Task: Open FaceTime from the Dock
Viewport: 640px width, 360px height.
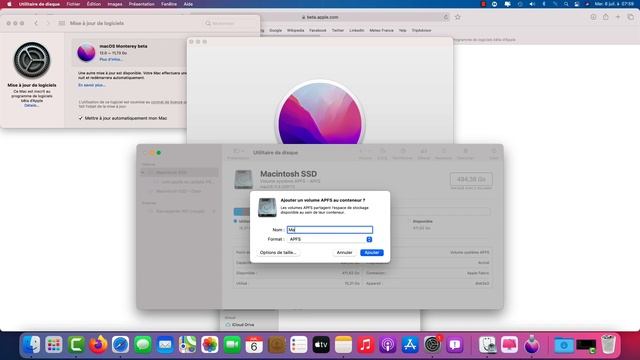Action: [232, 345]
